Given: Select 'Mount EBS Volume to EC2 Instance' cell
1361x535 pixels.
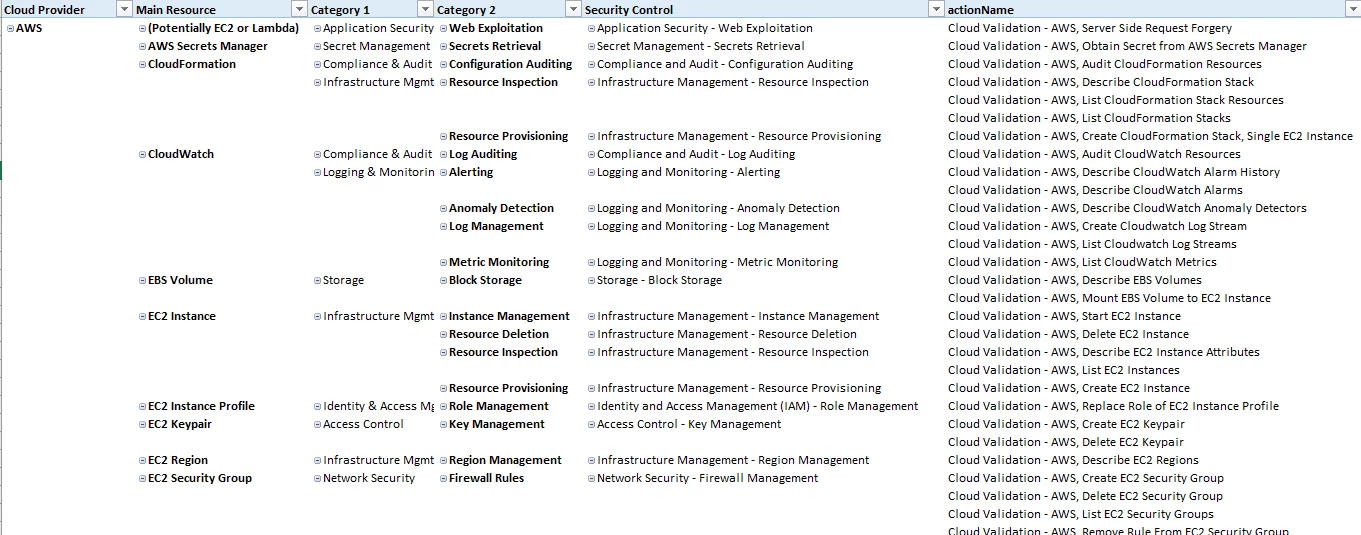Looking at the screenshot, I should pyautogui.click(x=1109, y=298).
